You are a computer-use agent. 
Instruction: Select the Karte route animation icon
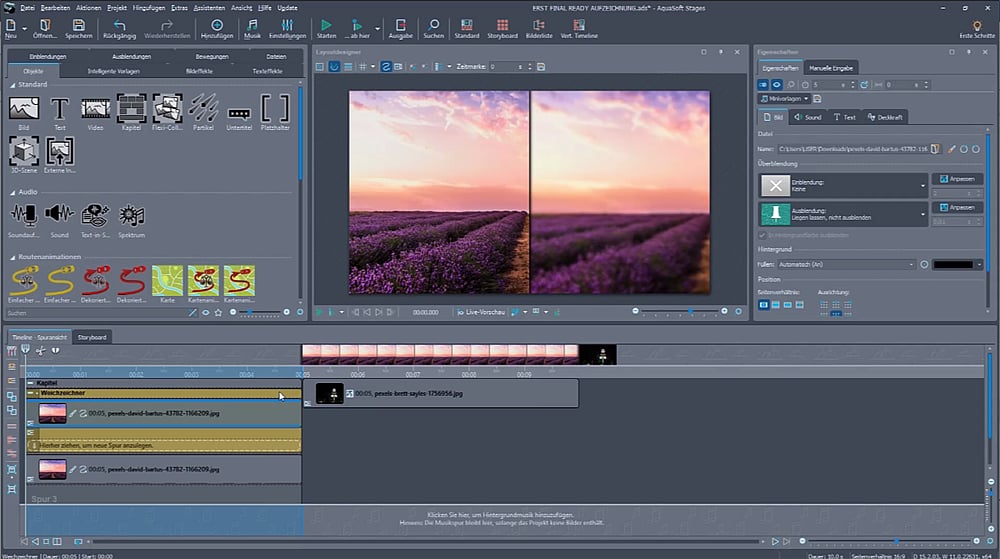coord(167,280)
